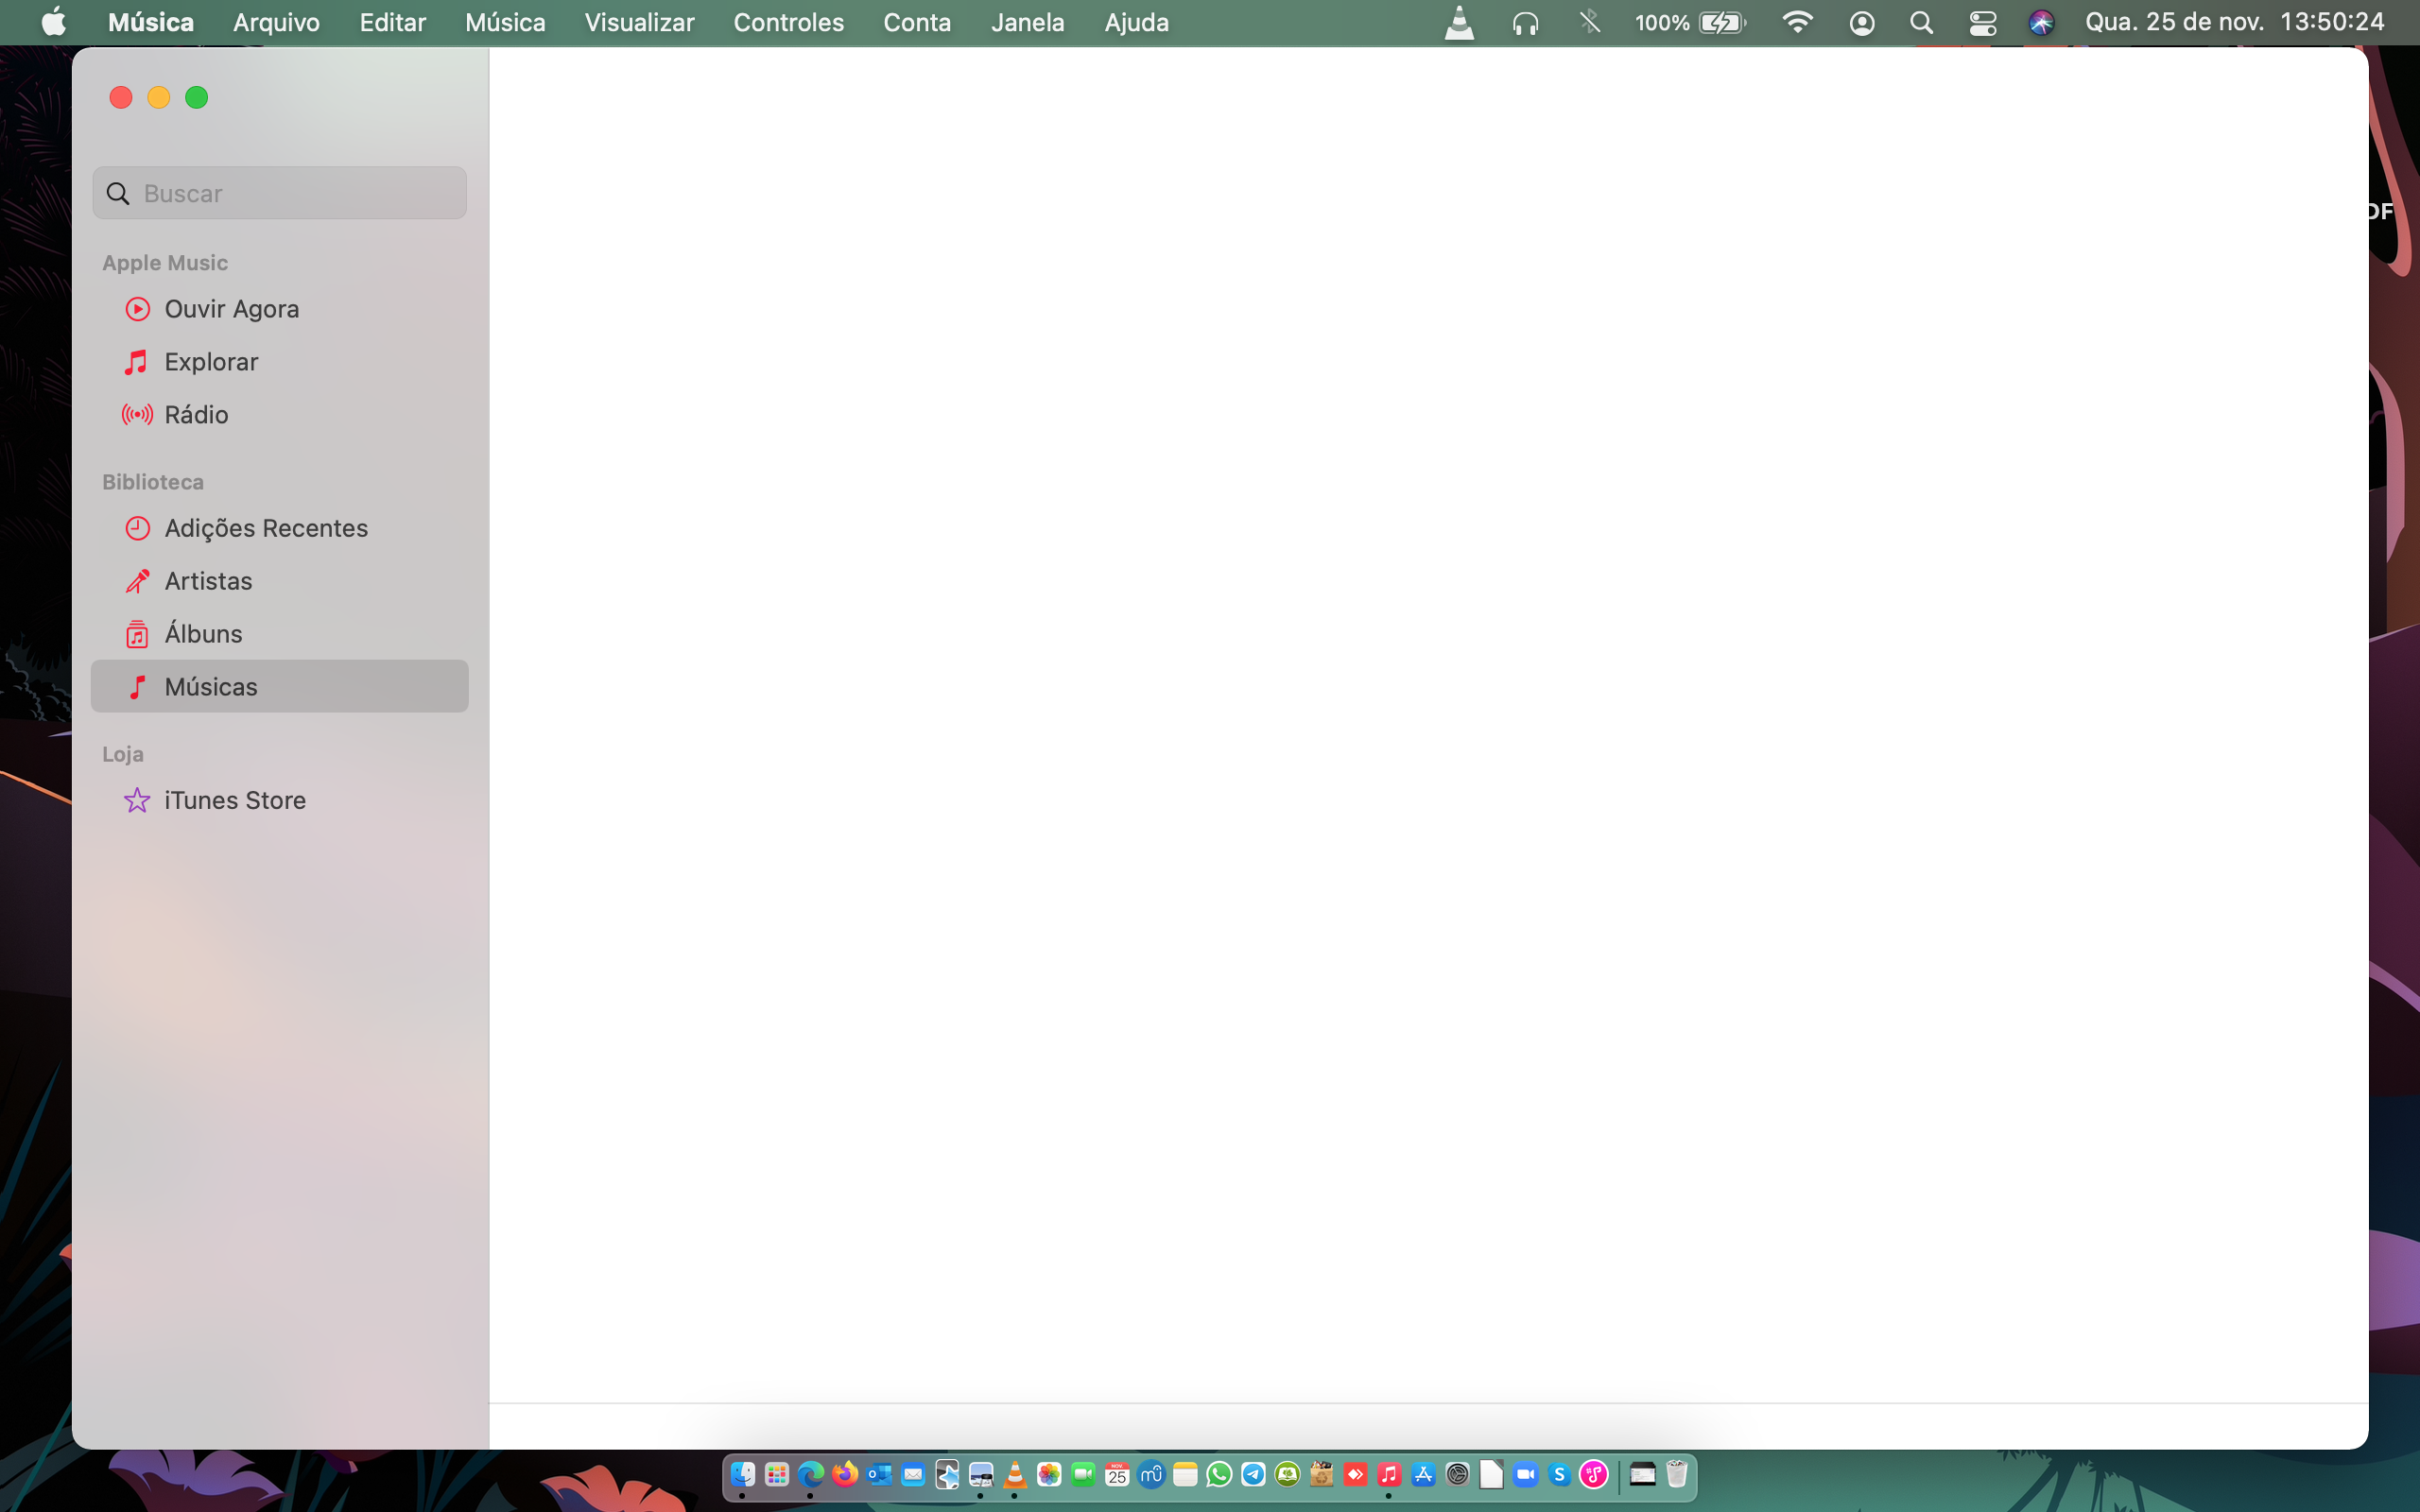Open WhatsApp from the Dock
This screenshot has height=1512, width=2420.
point(1219,1474)
